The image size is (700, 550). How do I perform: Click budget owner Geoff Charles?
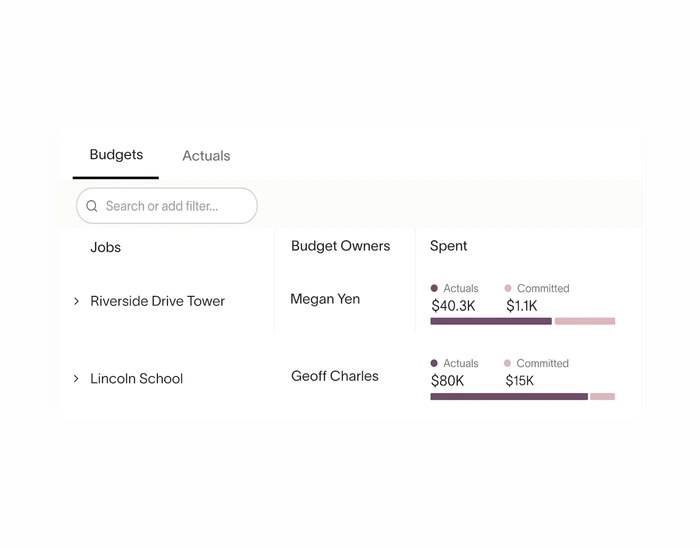point(335,376)
